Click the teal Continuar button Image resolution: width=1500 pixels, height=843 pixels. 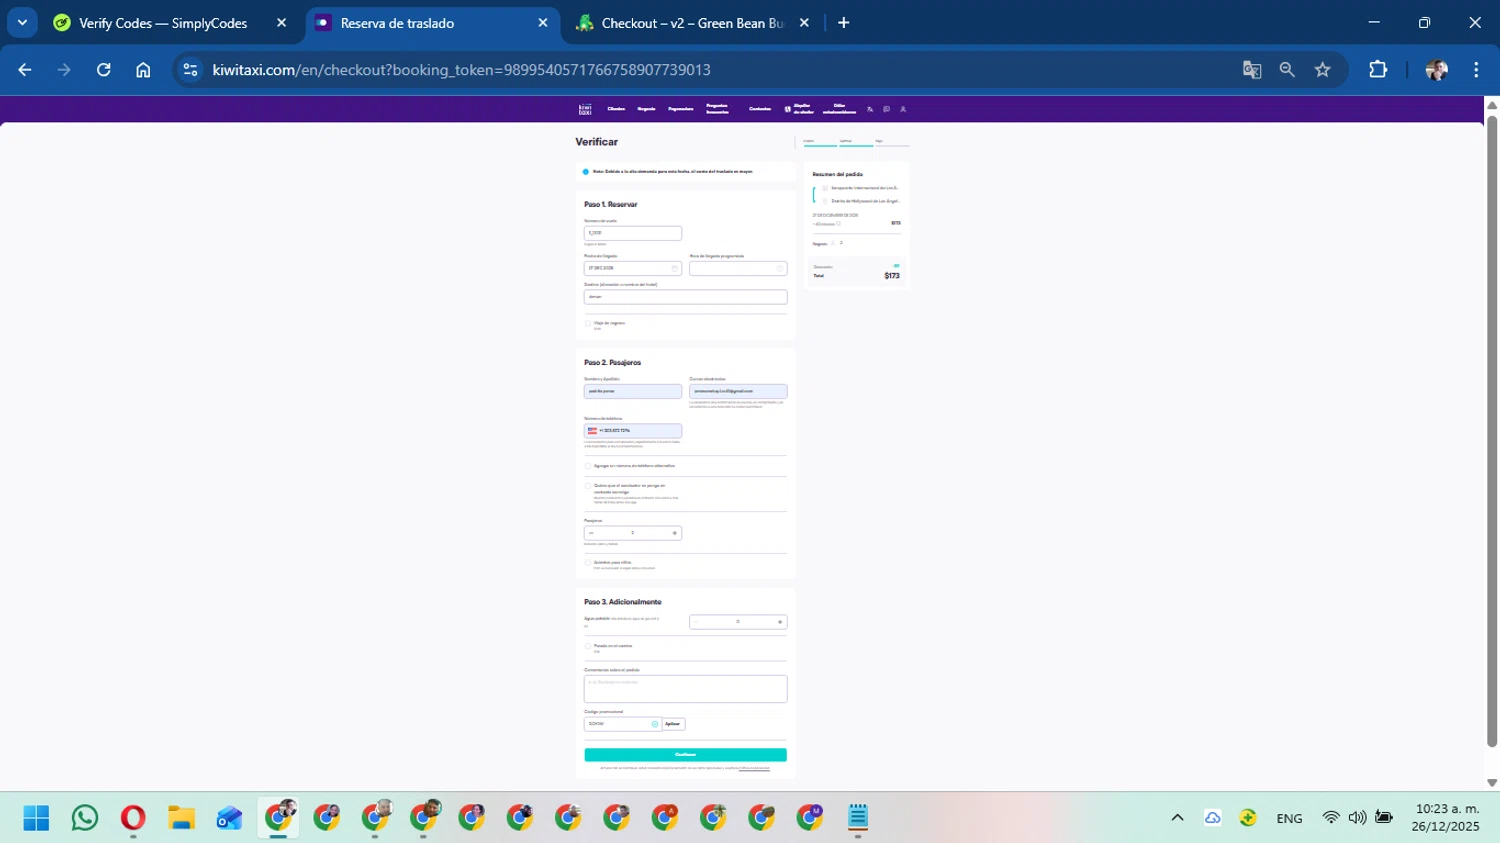click(x=686, y=755)
